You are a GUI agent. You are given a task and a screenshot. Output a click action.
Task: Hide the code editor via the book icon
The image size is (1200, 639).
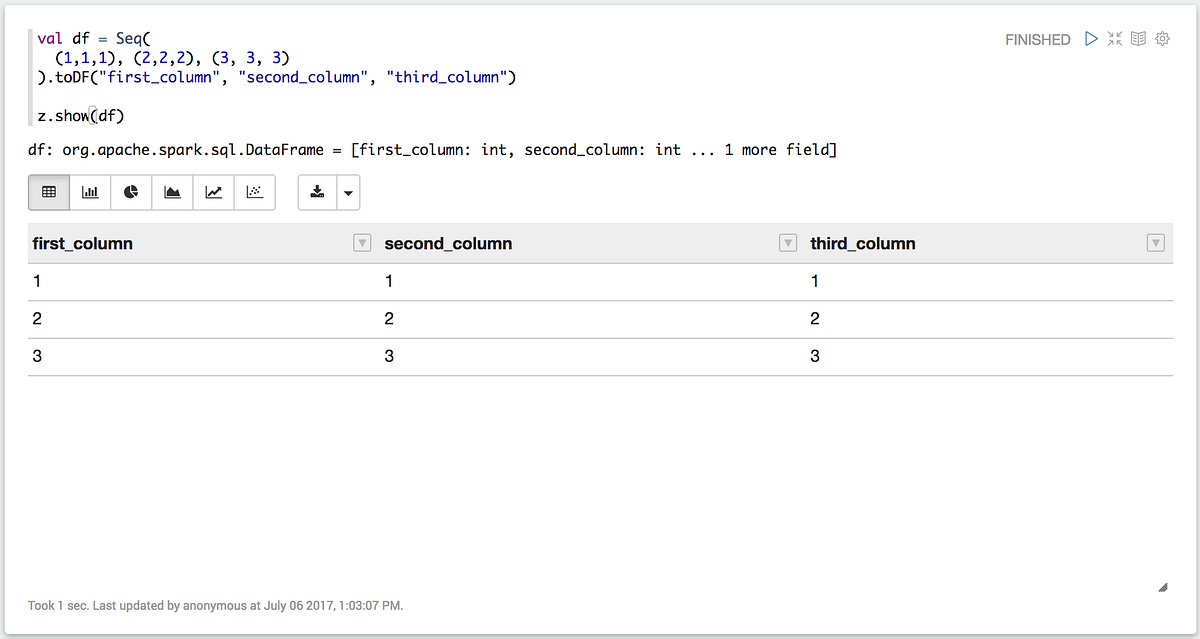pos(1138,38)
